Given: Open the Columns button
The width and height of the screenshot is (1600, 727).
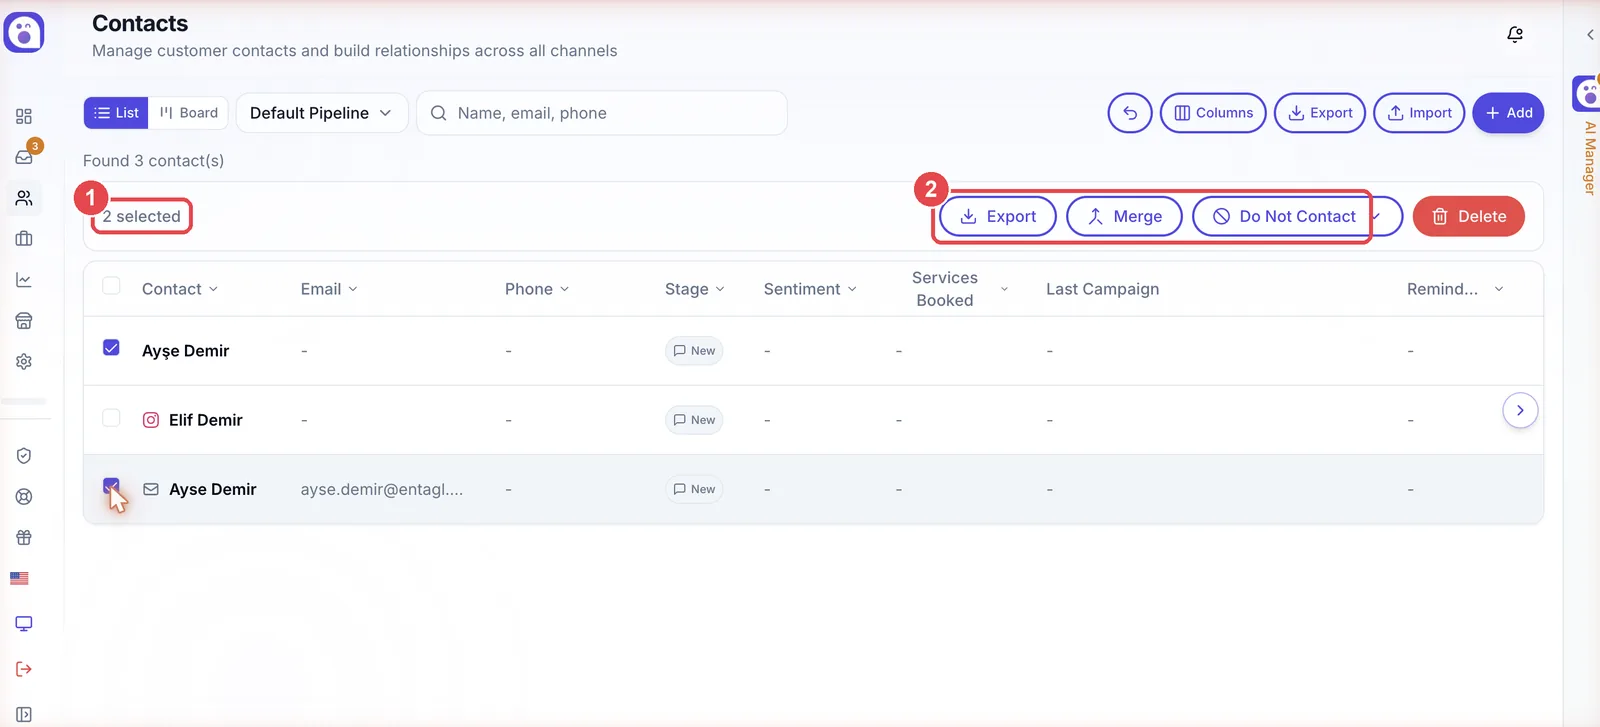Looking at the screenshot, I should point(1213,113).
